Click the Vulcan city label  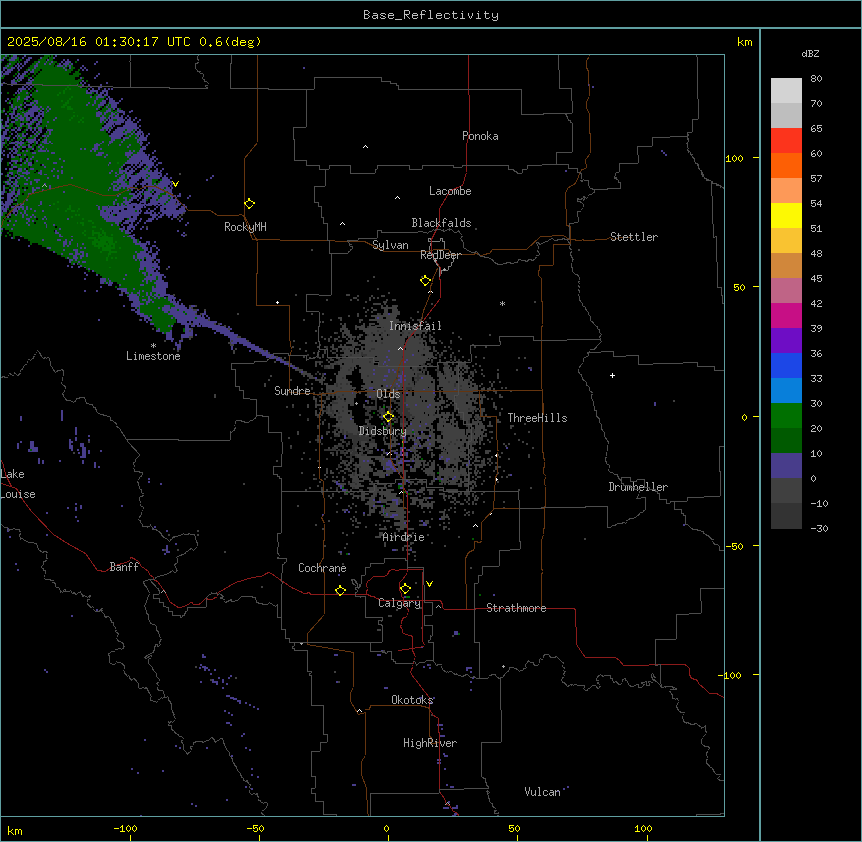542,792
